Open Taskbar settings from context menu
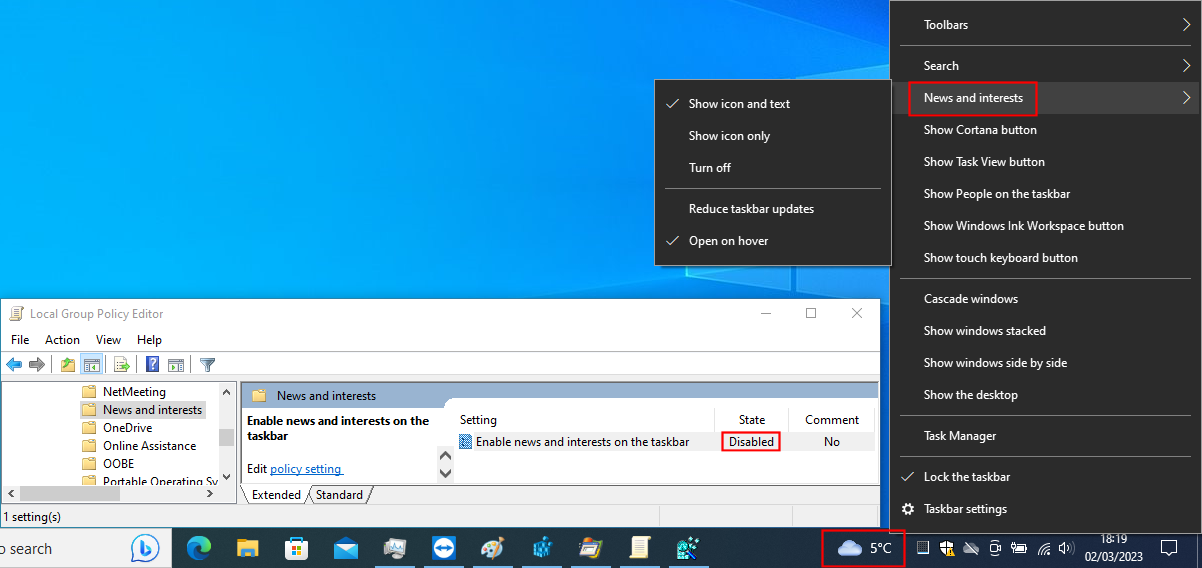Image resolution: width=1202 pixels, height=568 pixels. click(965, 509)
